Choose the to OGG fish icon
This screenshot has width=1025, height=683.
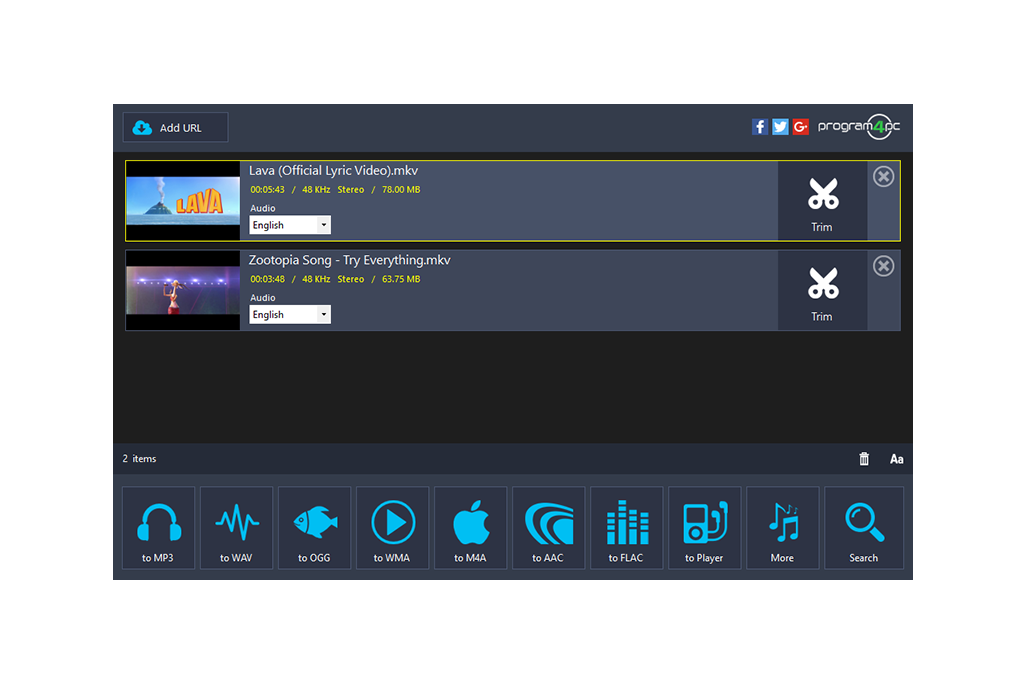coord(314,528)
